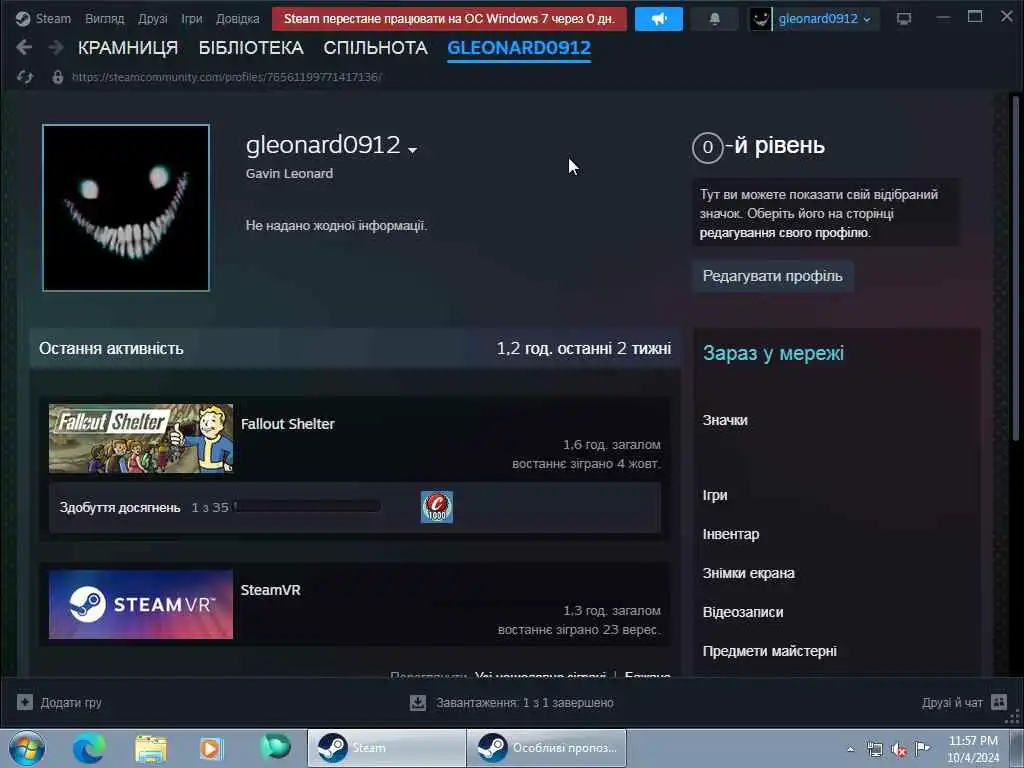Click the level 0 badge circle
1024x768 pixels.
click(707, 148)
